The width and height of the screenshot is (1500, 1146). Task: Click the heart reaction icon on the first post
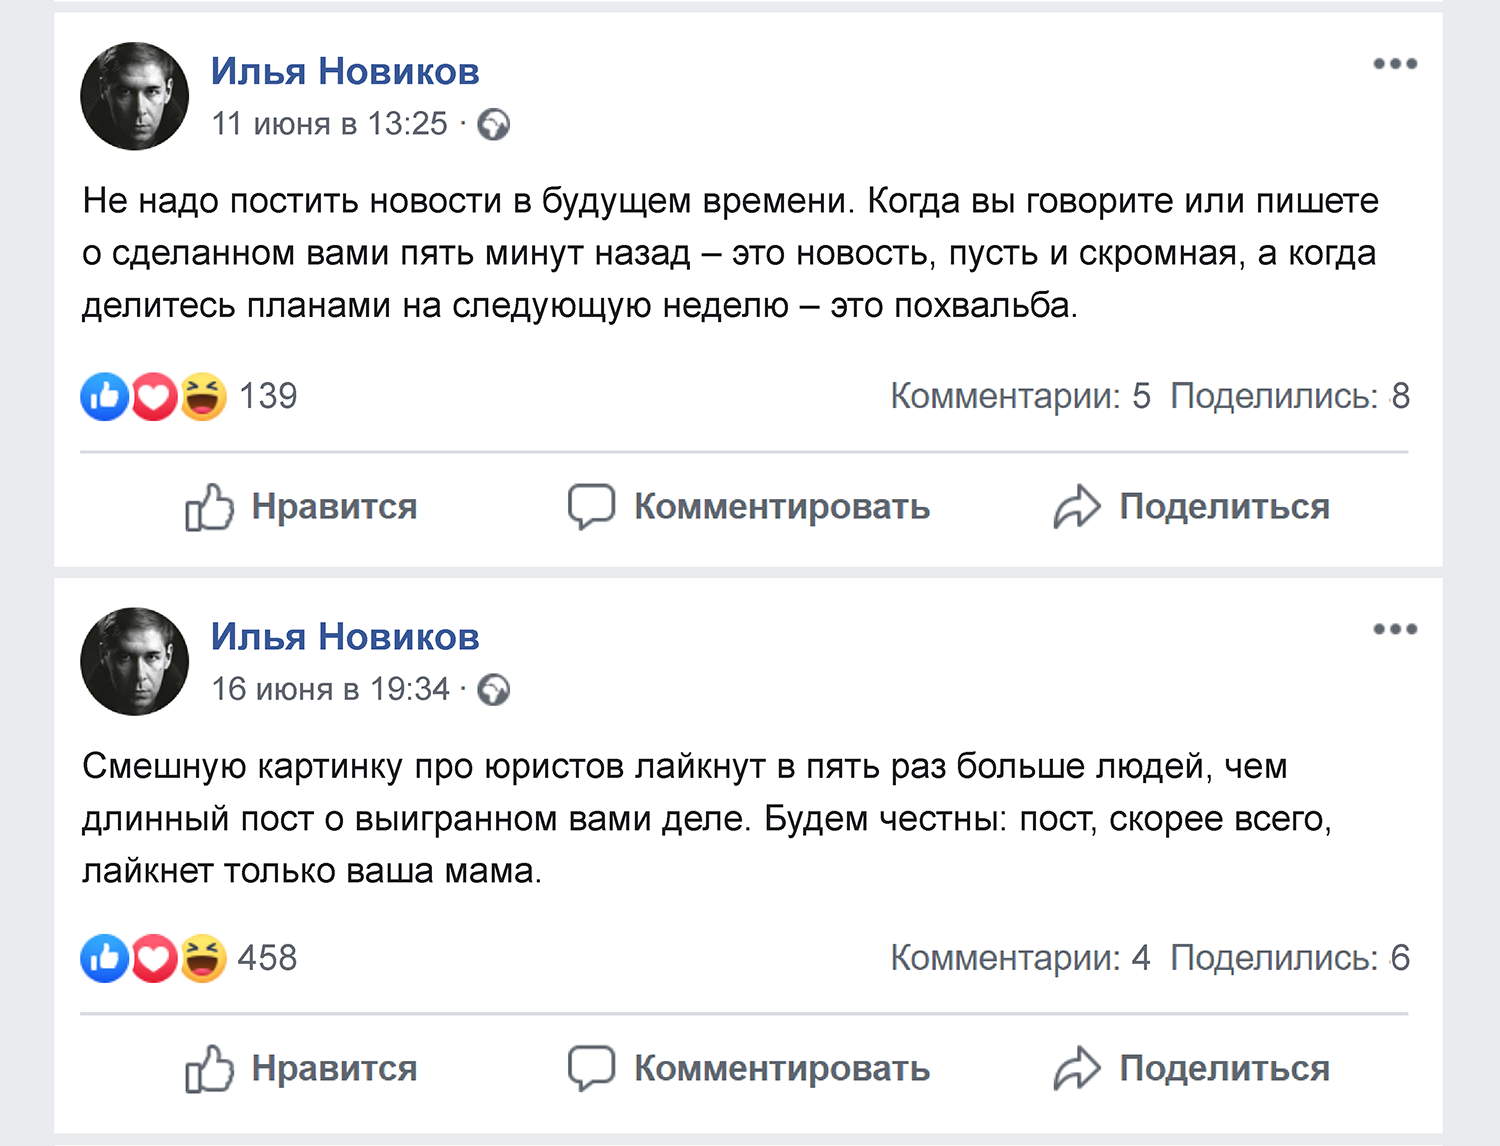click(154, 397)
